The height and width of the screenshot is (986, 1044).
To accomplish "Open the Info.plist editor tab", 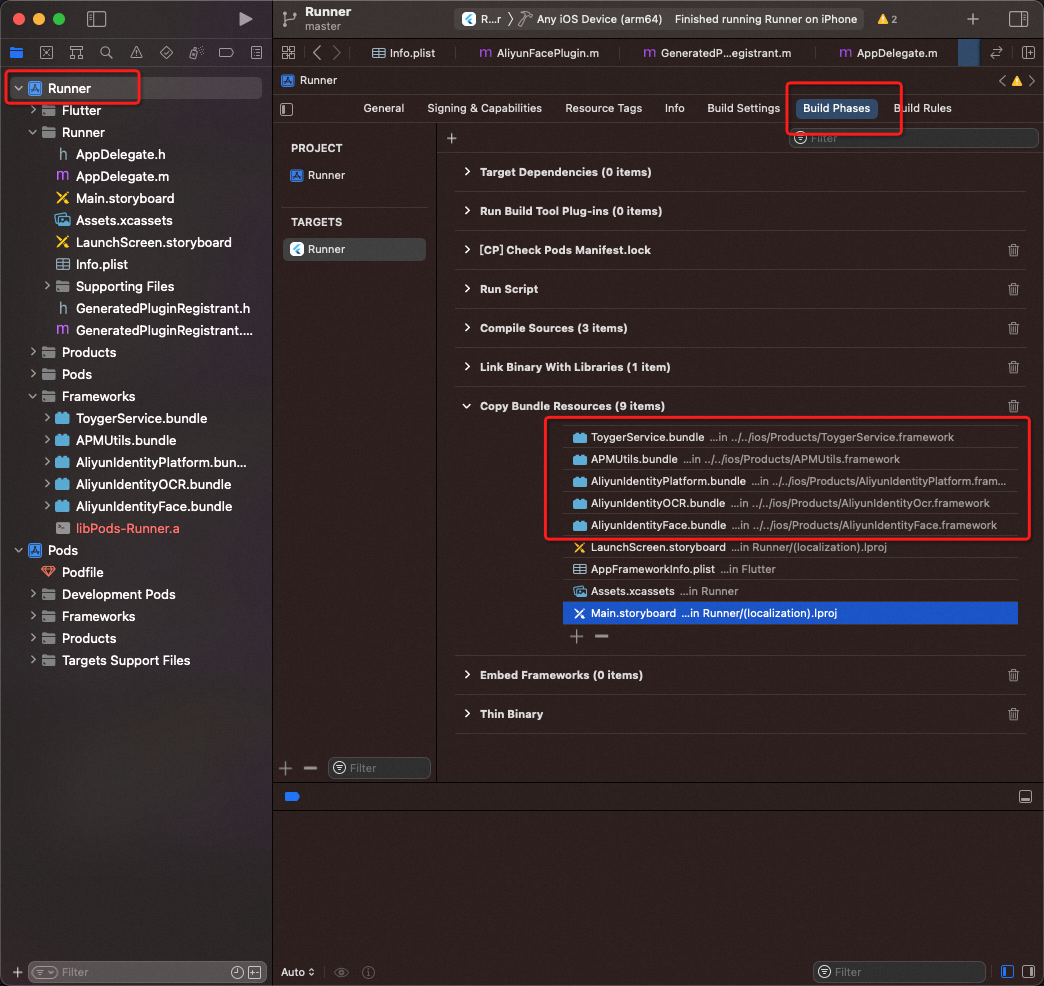I will (403, 53).
